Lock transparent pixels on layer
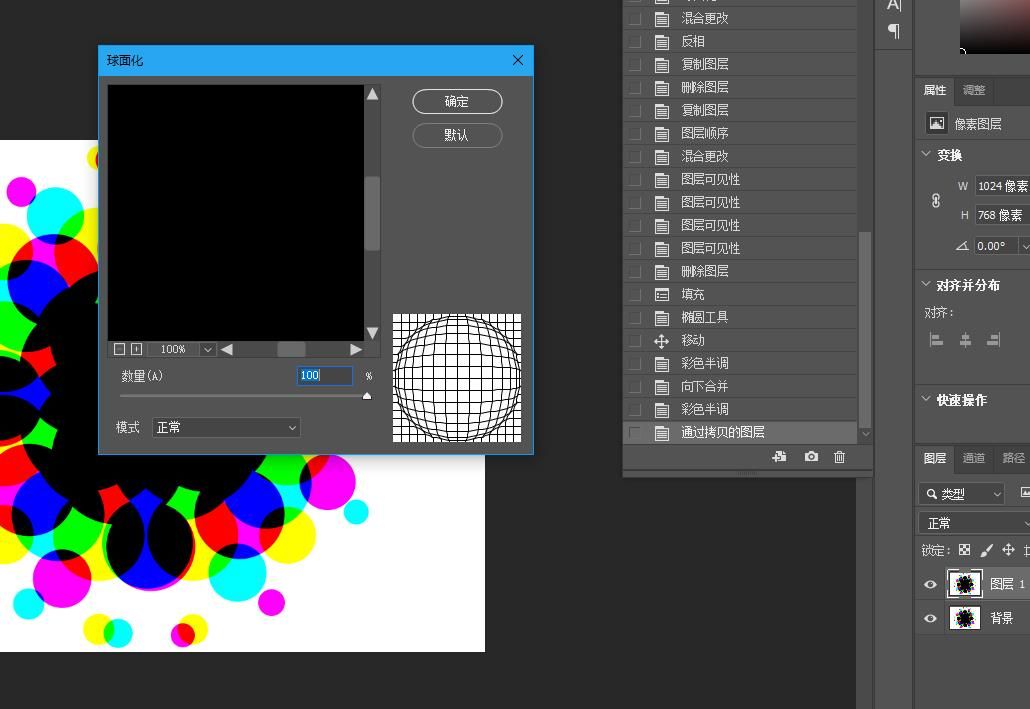Viewport: 1030px width, 709px height. coord(964,550)
